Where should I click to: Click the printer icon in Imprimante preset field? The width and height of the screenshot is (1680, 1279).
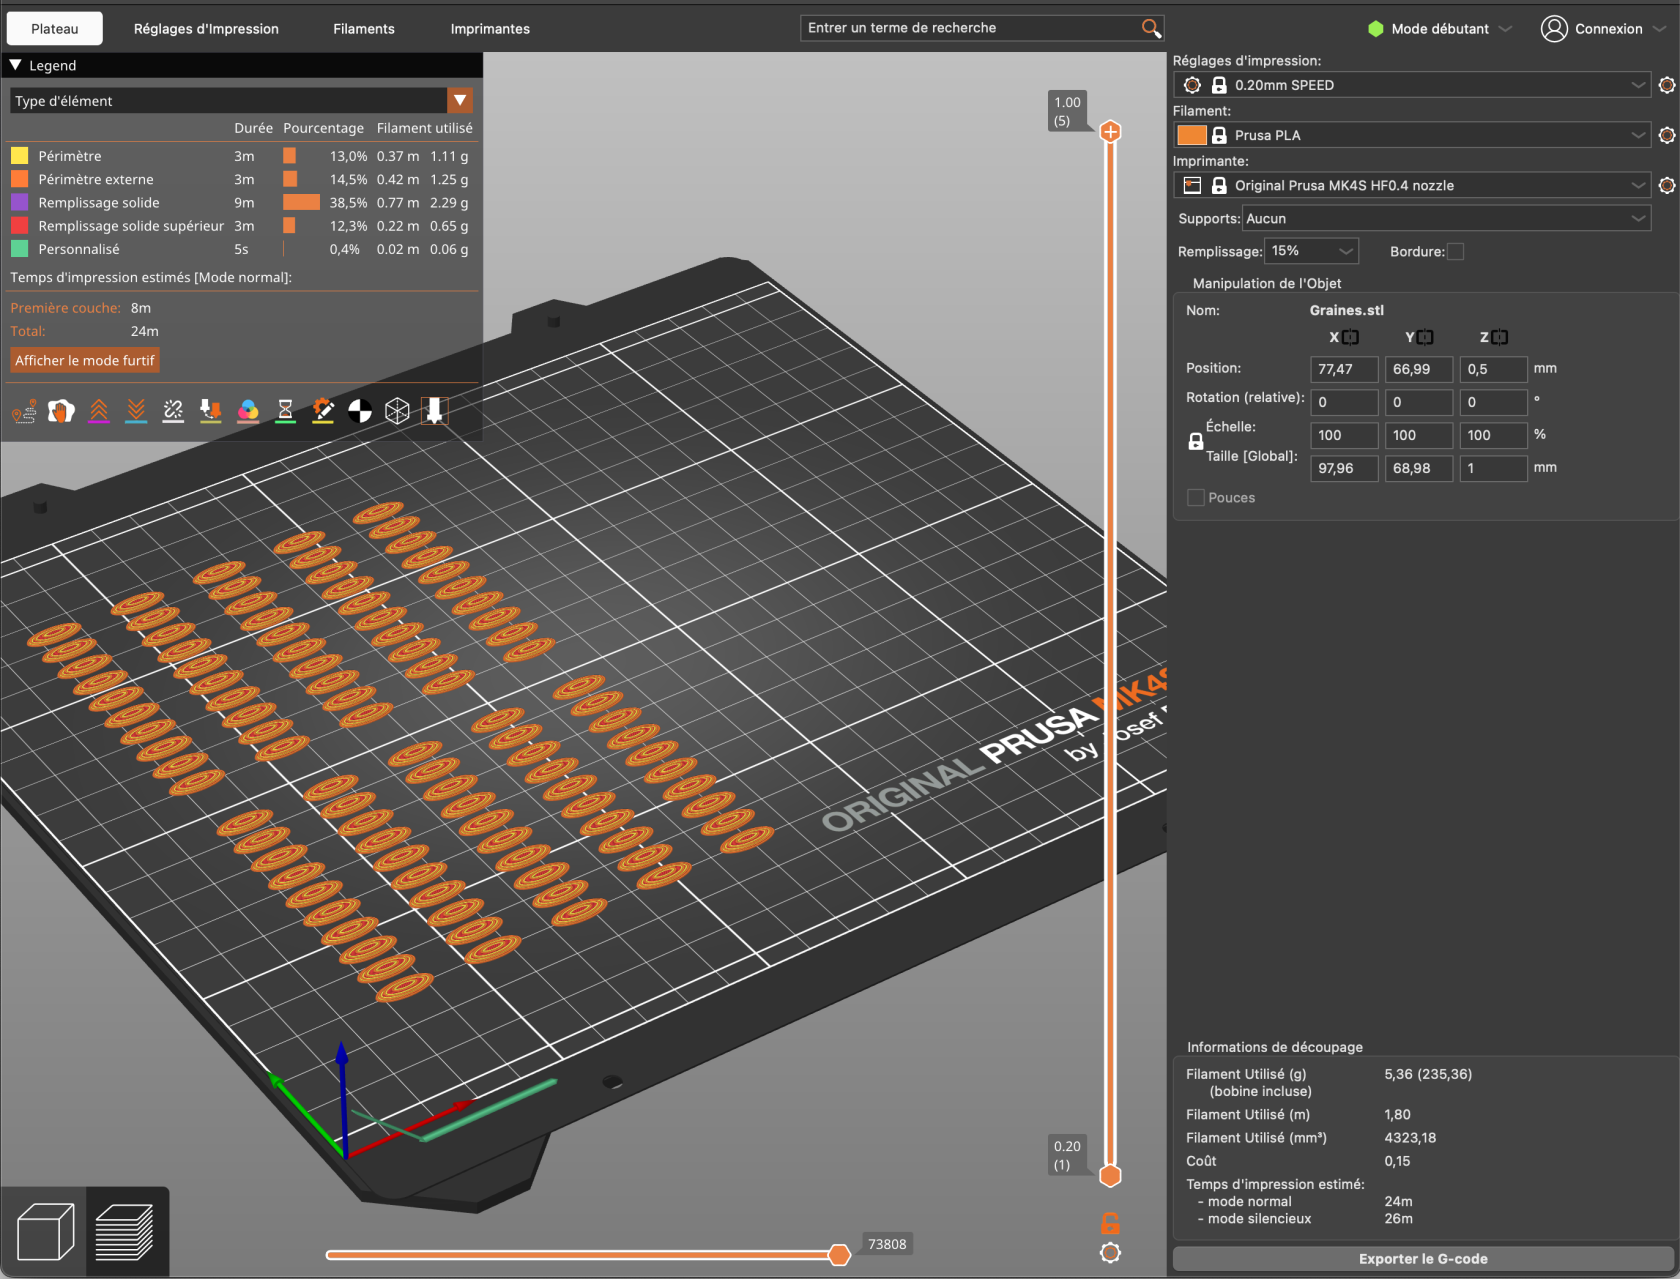click(1192, 185)
